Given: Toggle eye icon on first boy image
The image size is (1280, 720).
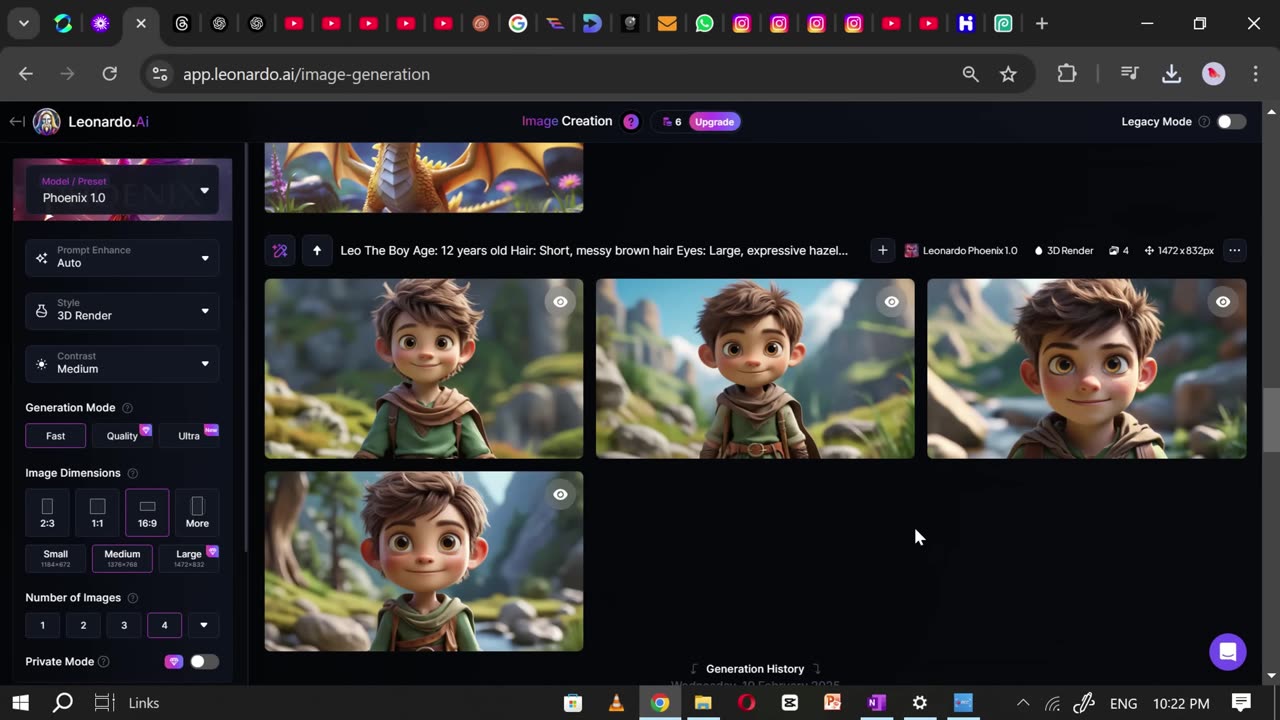Looking at the screenshot, I should (x=560, y=302).
